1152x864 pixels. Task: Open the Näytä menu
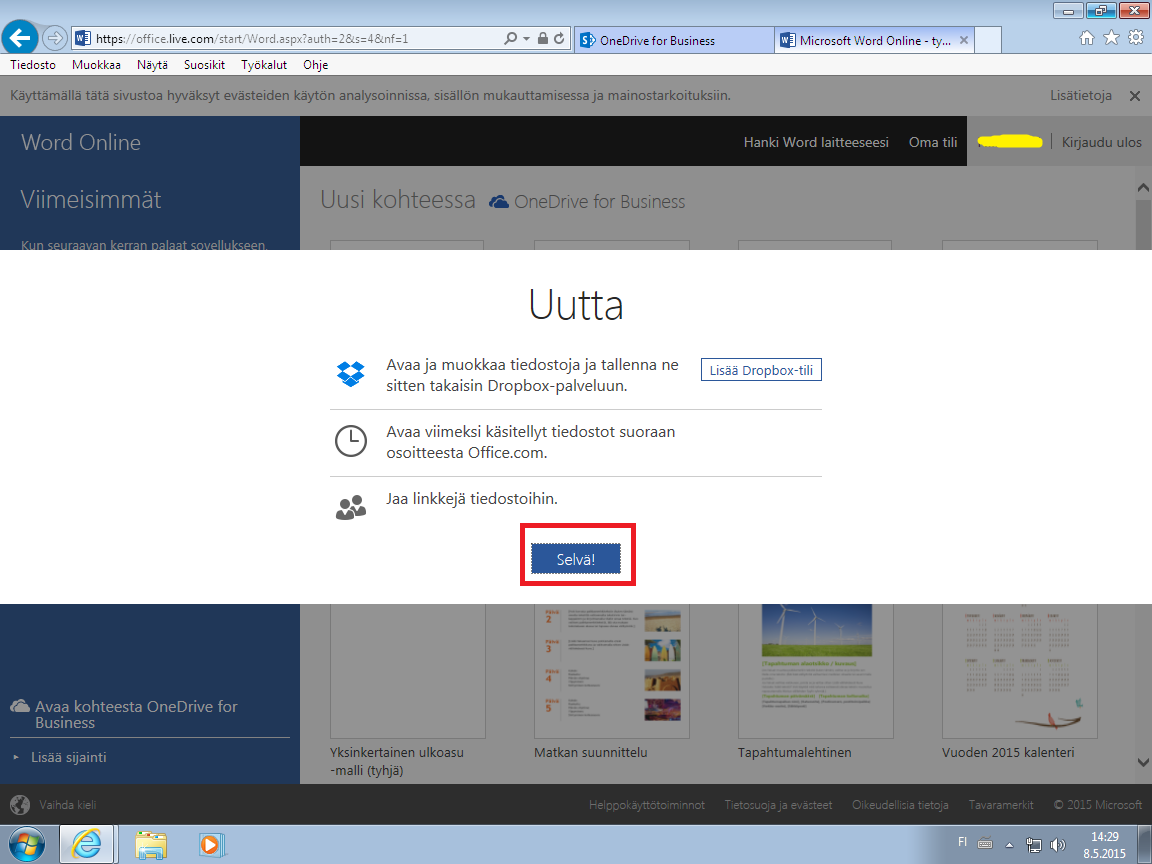coord(152,65)
